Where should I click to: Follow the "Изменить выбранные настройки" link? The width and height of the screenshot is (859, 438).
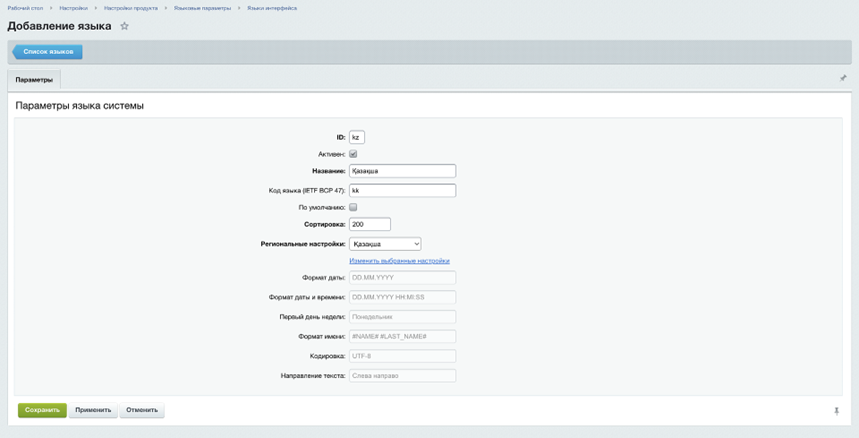399,261
